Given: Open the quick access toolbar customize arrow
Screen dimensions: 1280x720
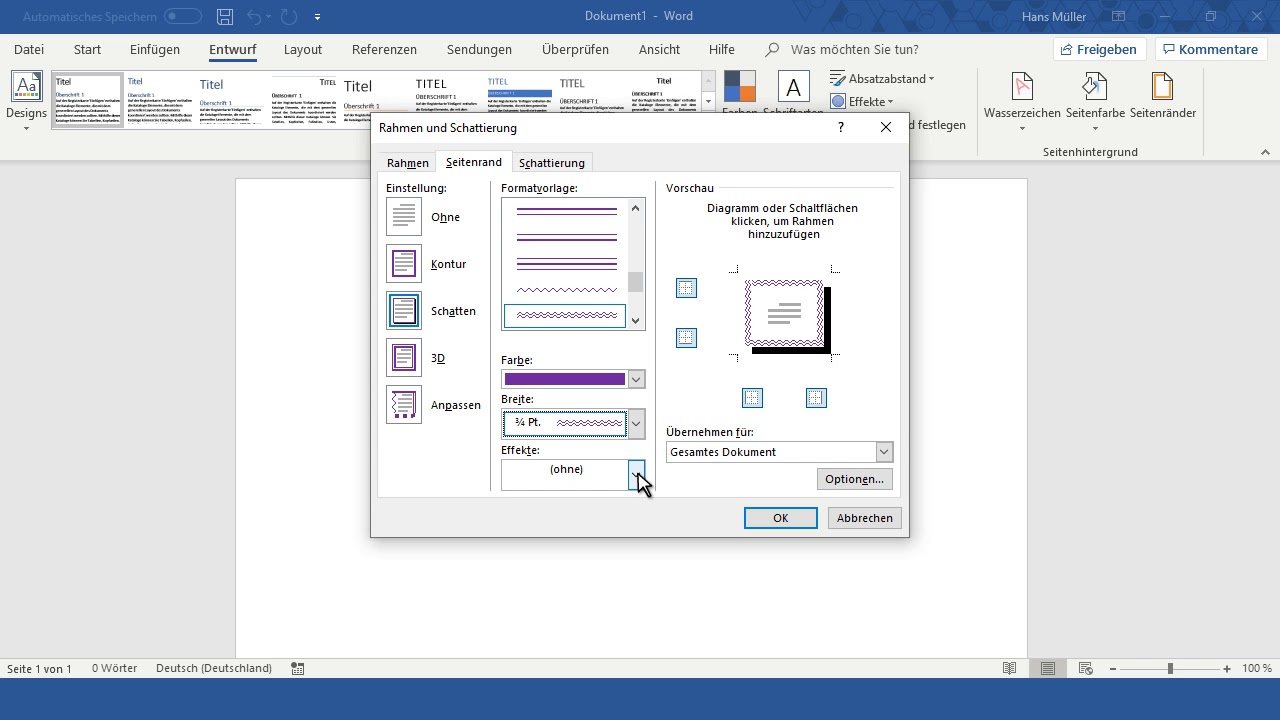Looking at the screenshot, I should 318,17.
